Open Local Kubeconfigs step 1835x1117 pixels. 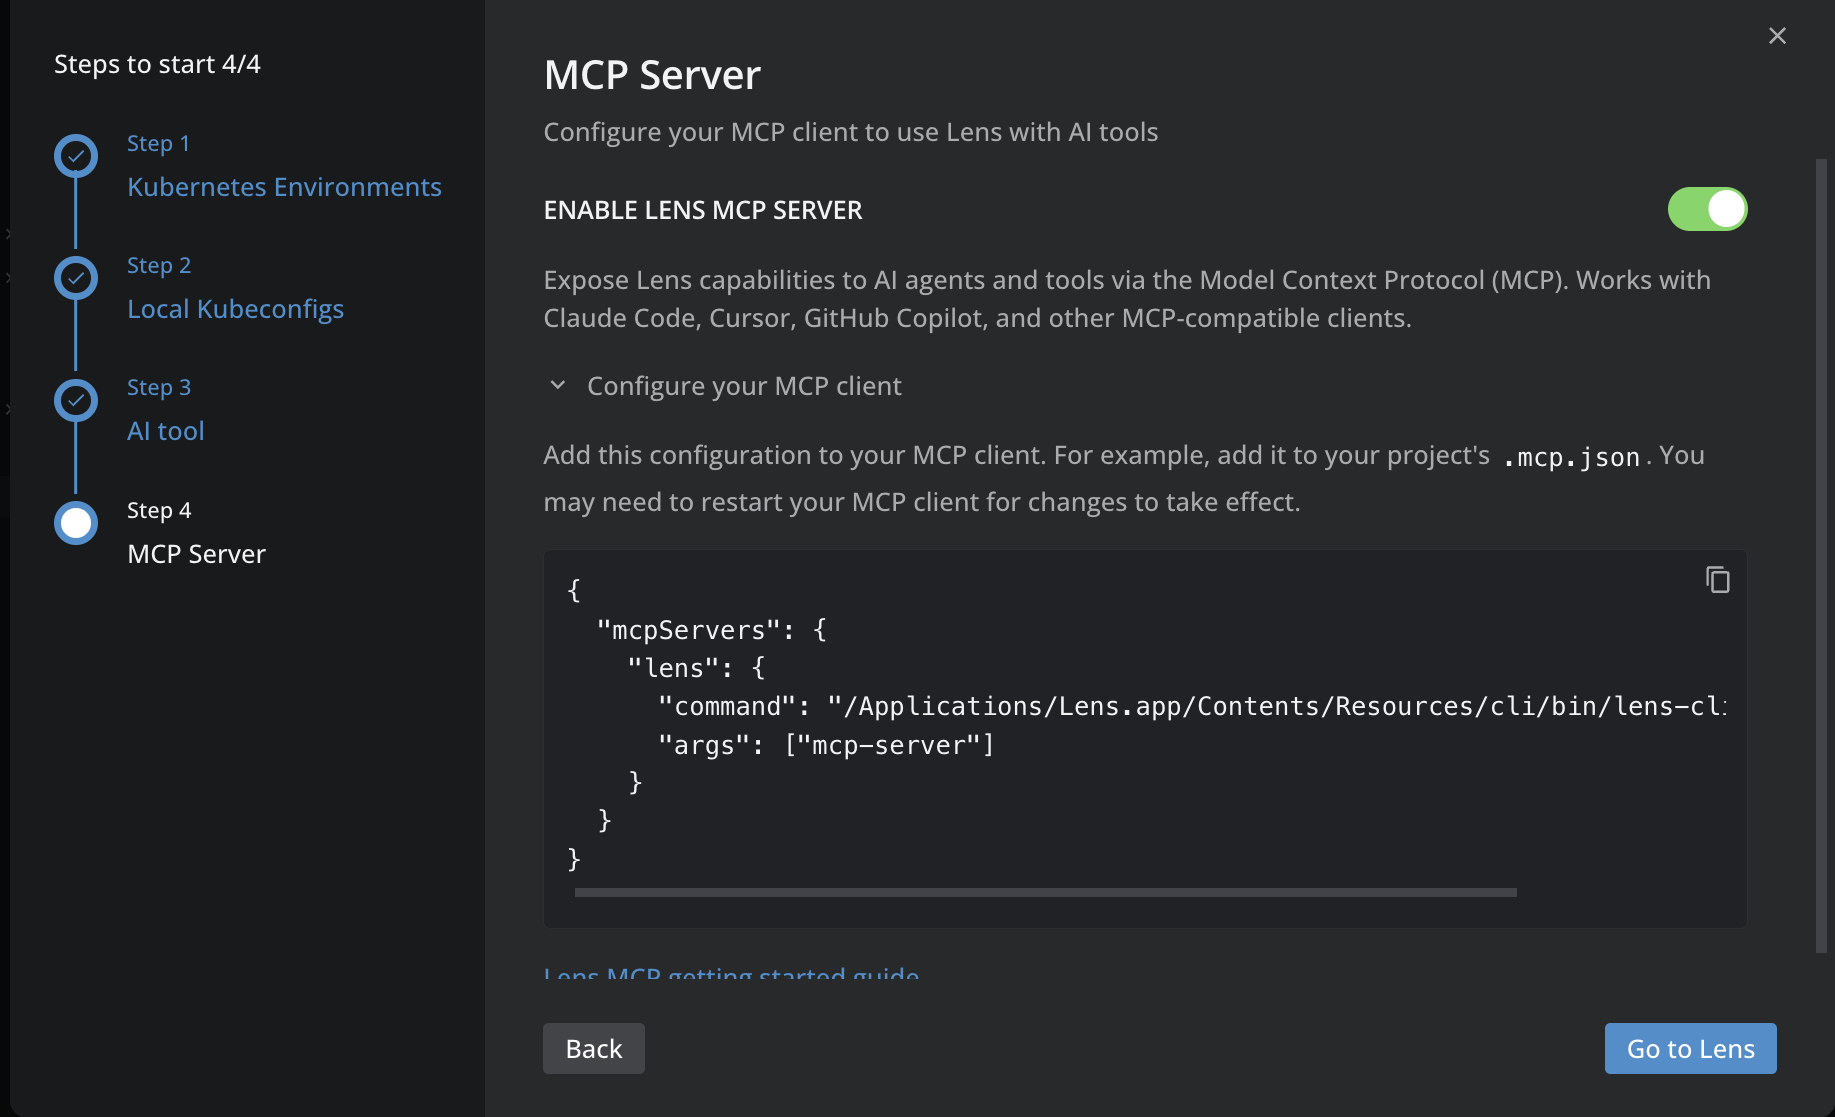pyautogui.click(x=235, y=309)
